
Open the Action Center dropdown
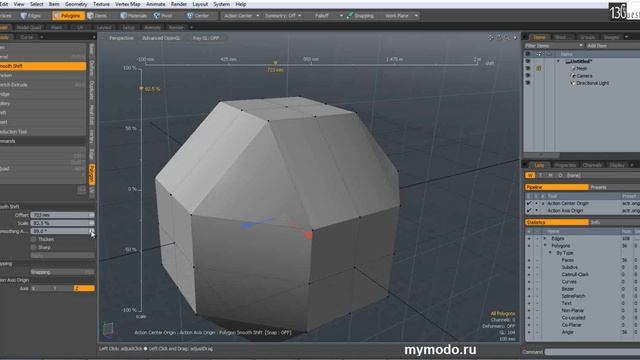coord(240,16)
